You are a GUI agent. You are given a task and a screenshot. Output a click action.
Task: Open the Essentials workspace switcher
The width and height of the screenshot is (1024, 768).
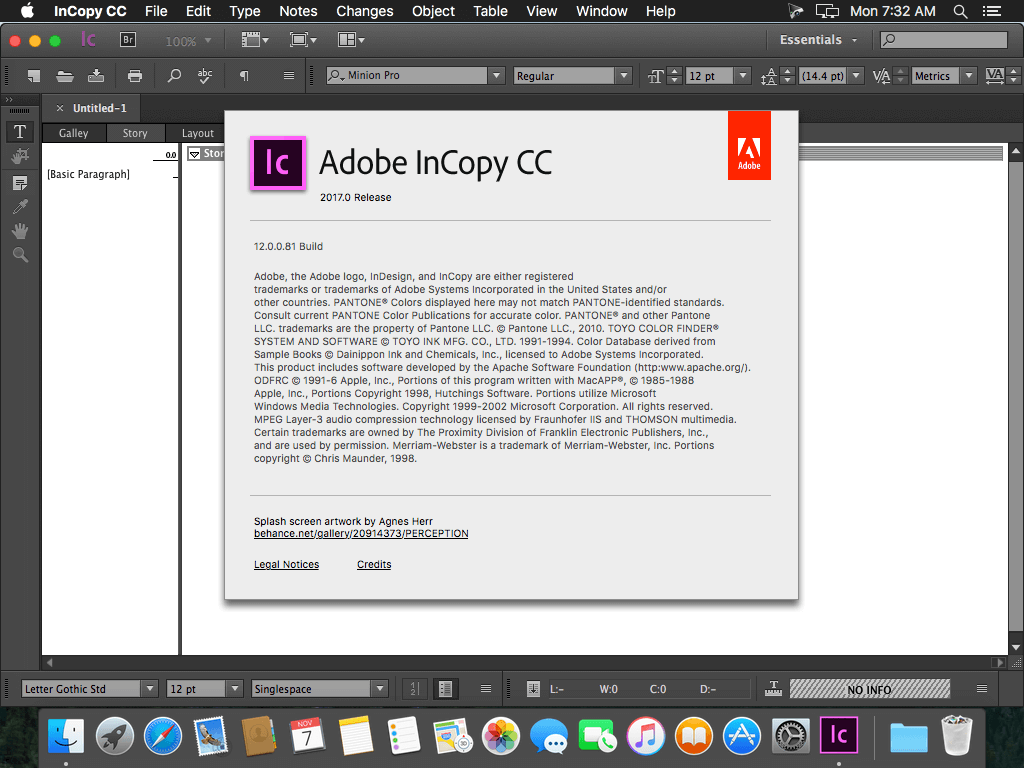[818, 40]
